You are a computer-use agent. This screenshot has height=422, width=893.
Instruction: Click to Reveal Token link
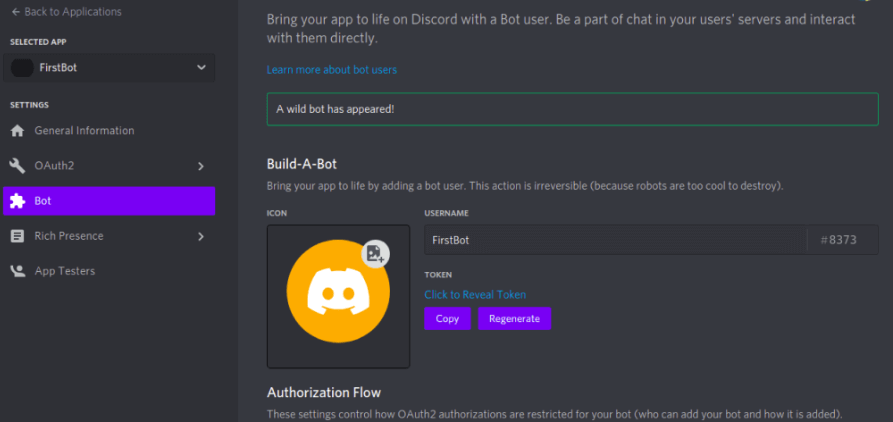[475, 294]
